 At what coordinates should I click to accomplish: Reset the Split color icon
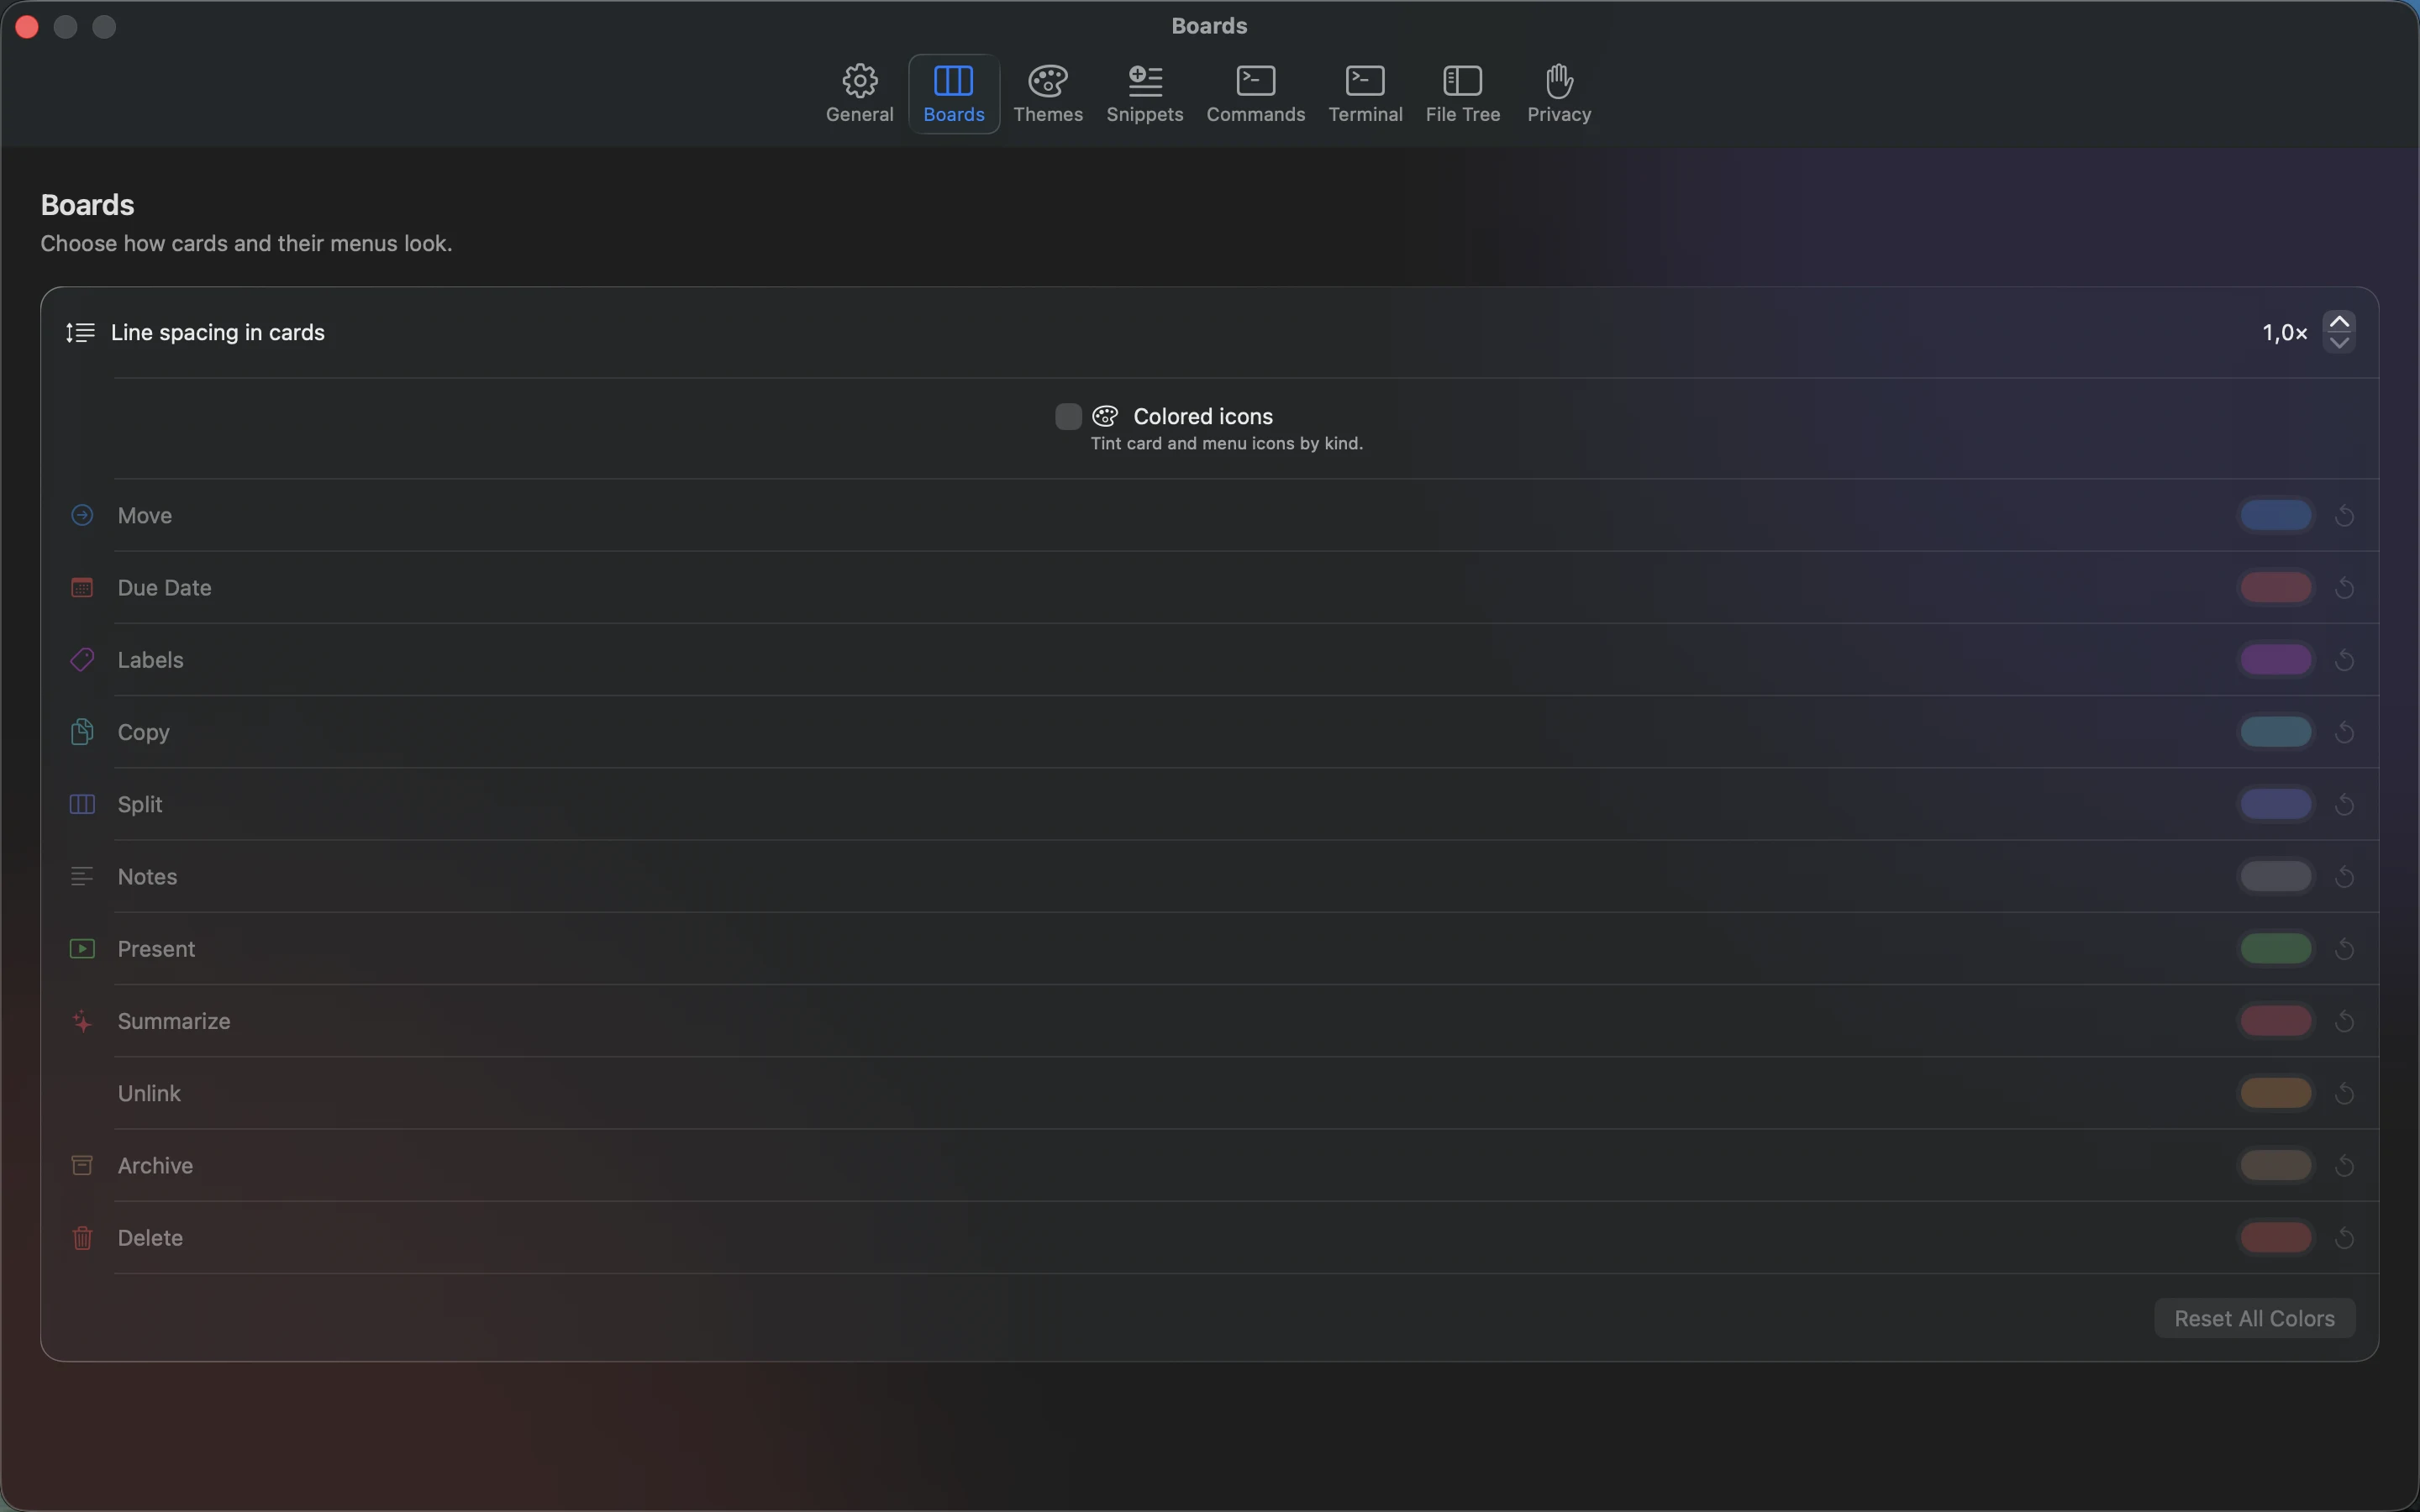tap(2344, 805)
